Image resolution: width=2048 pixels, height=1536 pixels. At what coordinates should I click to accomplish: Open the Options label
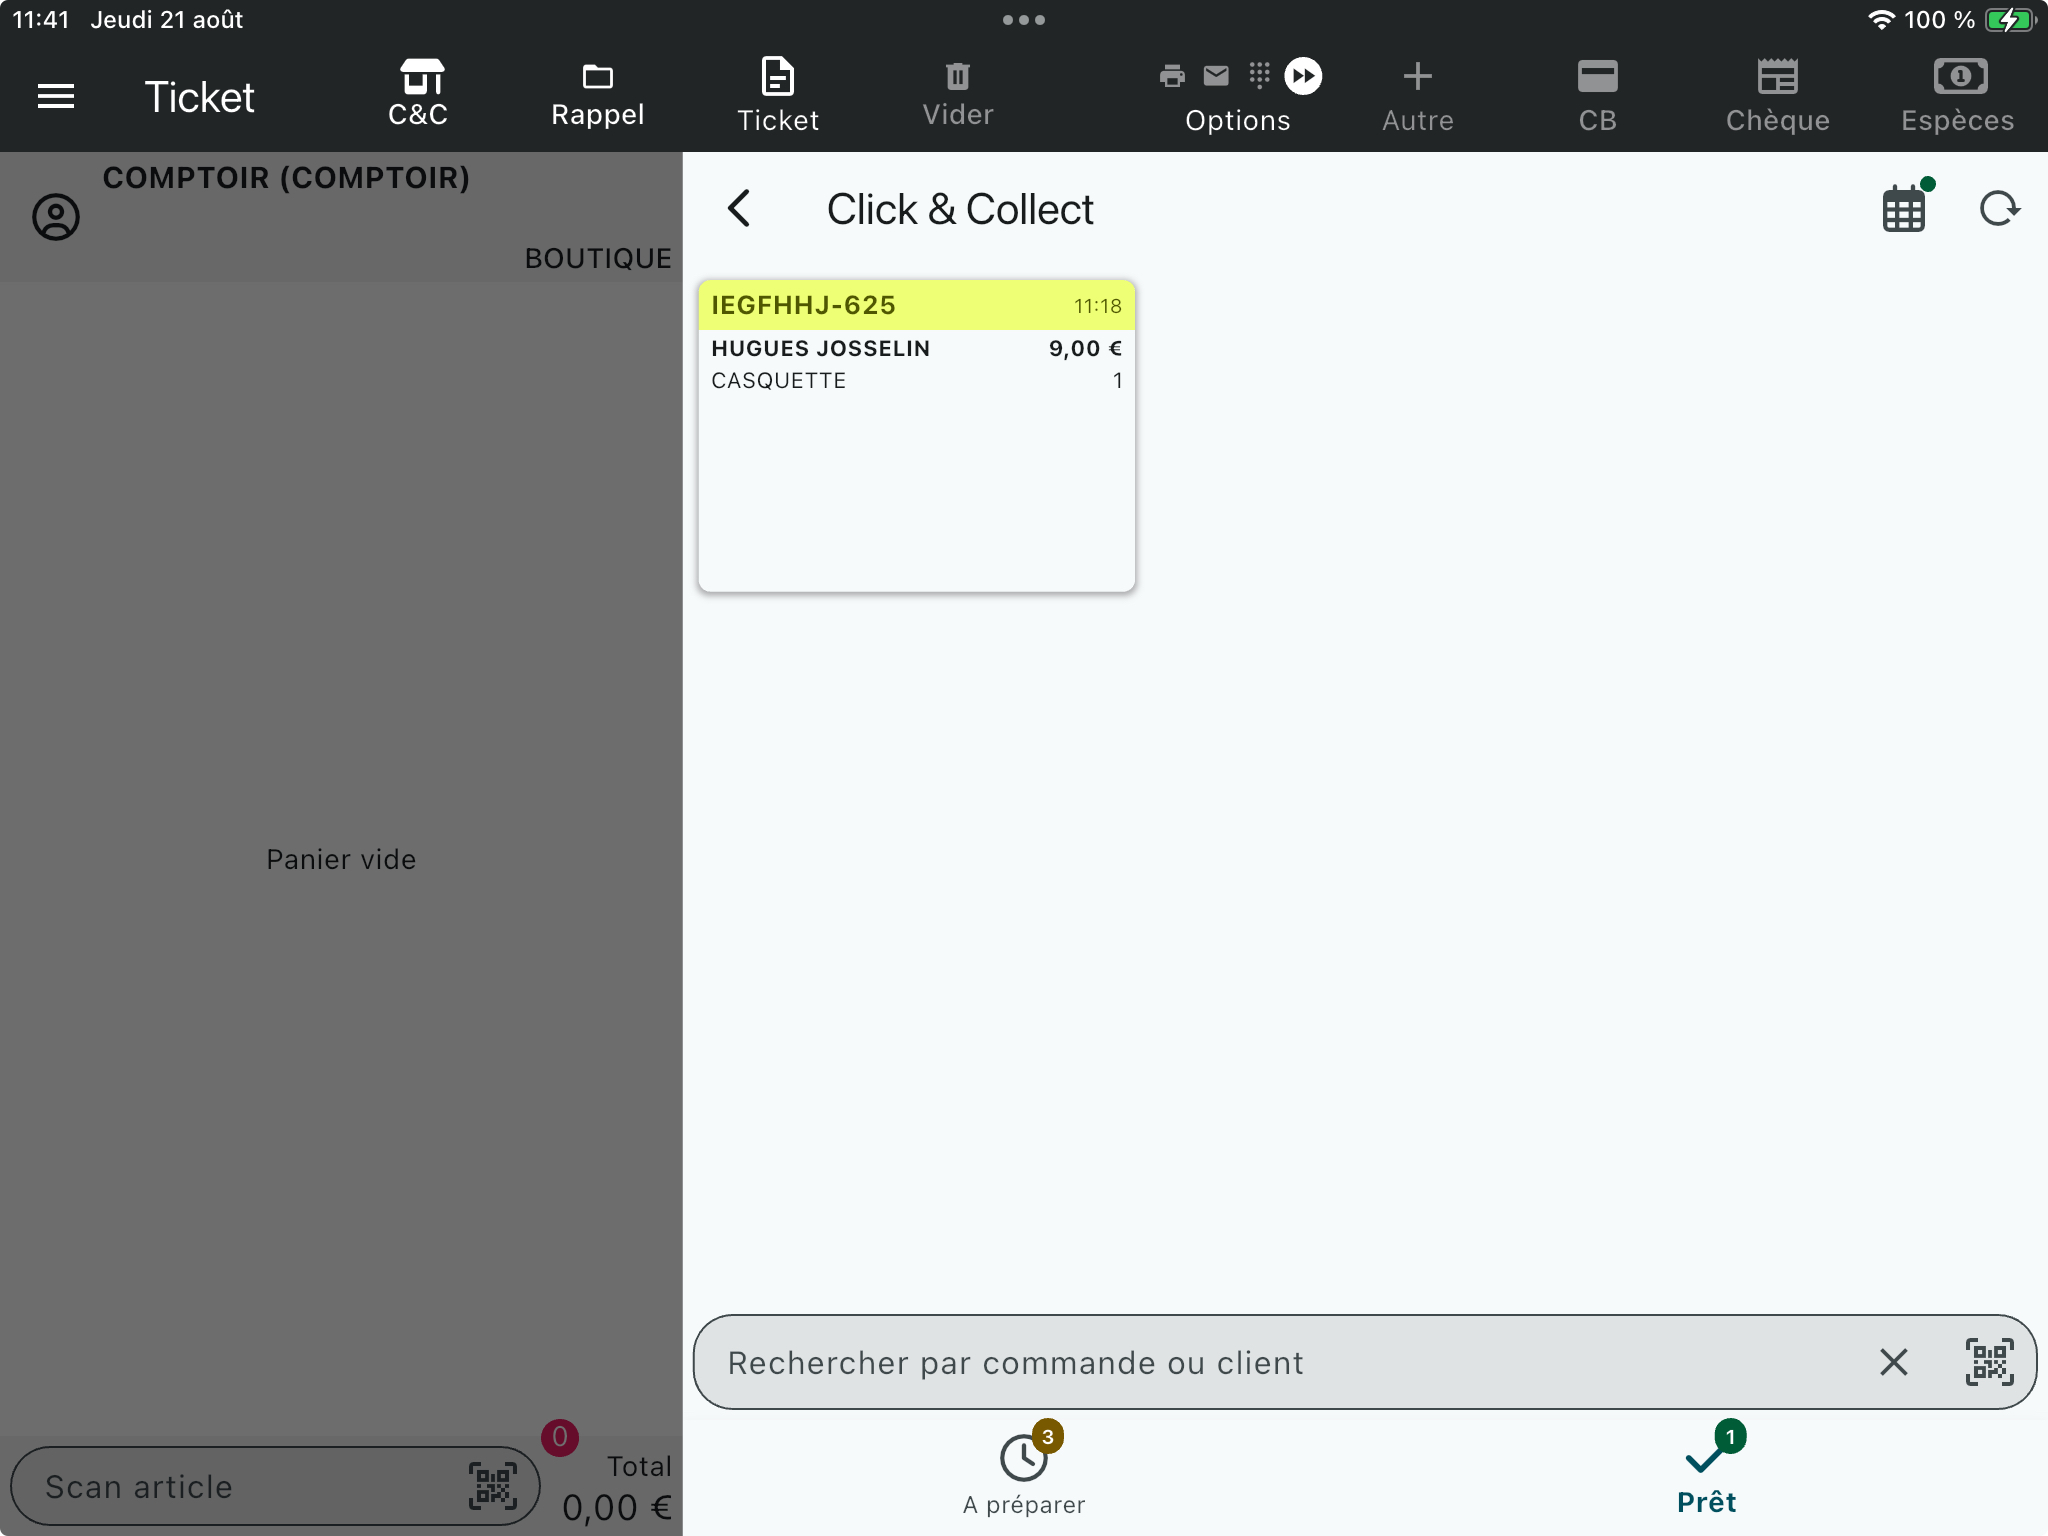pos(1238,121)
